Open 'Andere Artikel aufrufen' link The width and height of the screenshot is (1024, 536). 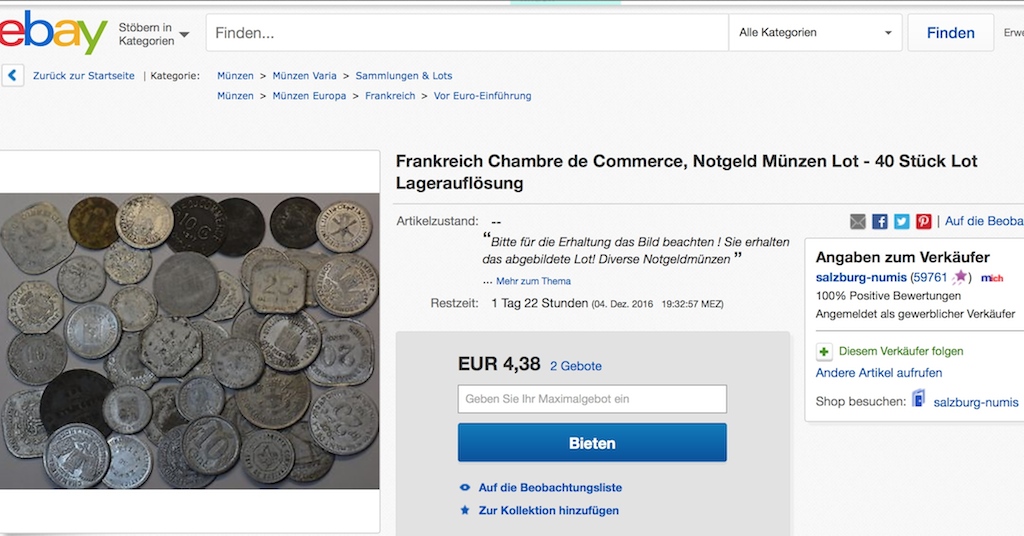tap(878, 373)
